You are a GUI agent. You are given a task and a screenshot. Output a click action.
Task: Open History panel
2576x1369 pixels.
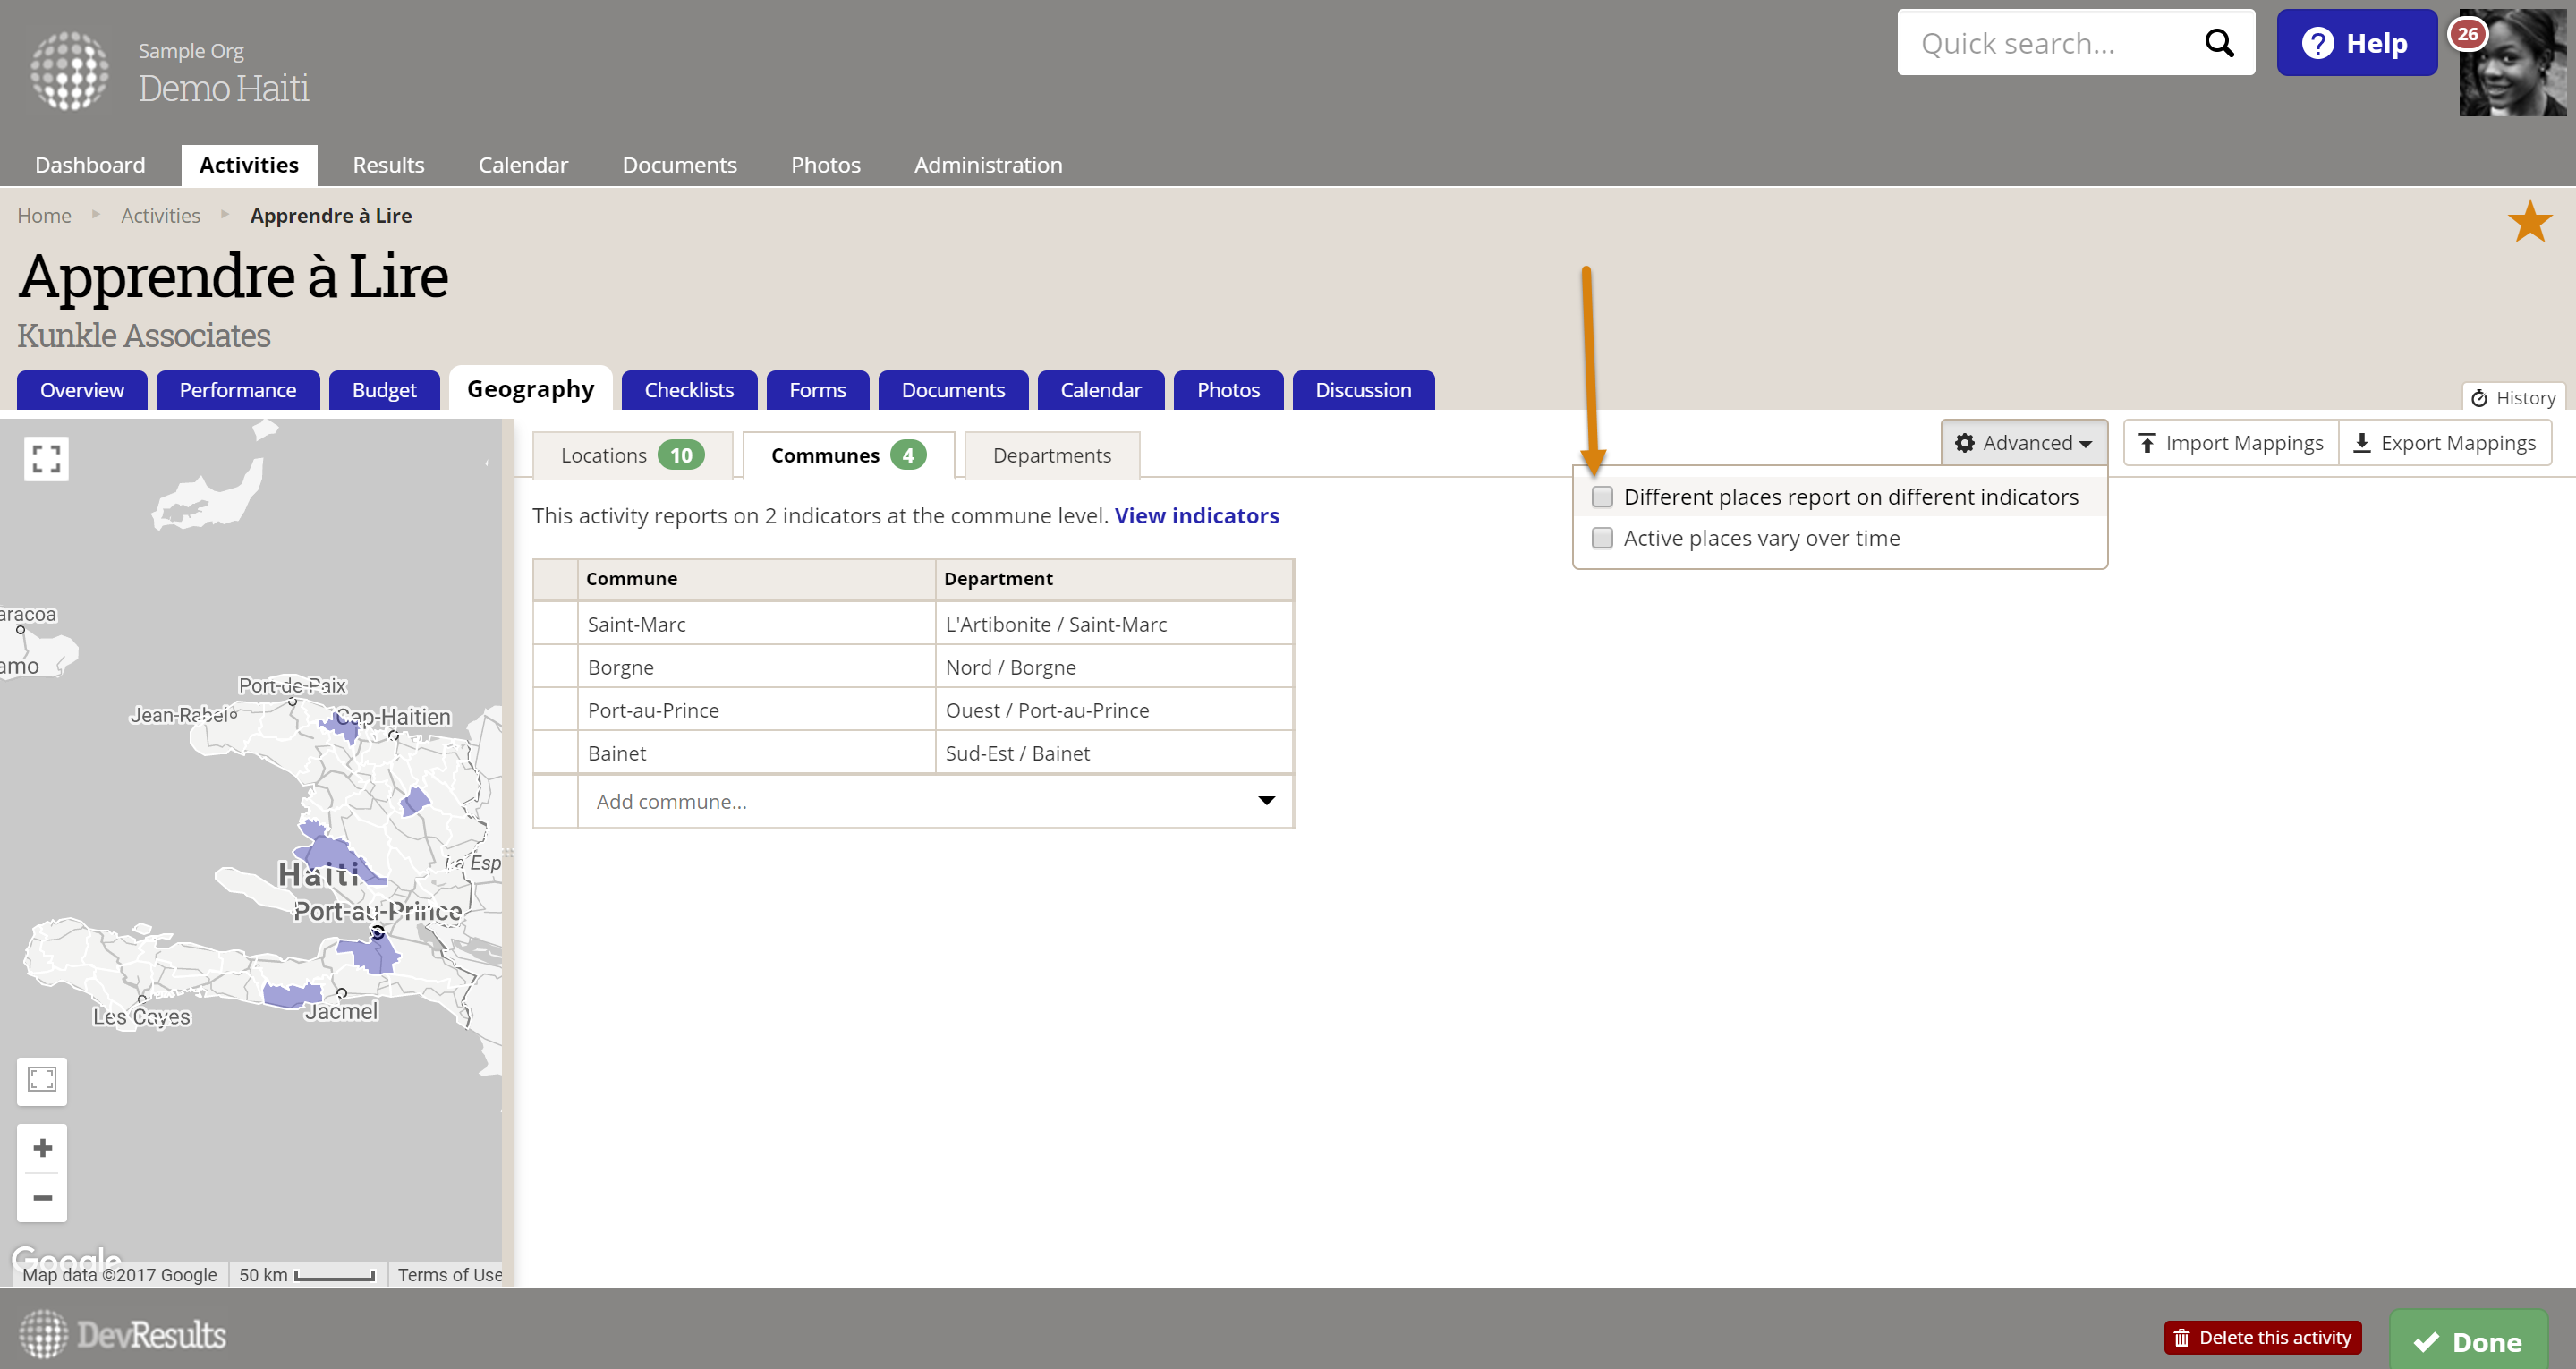click(x=2513, y=398)
